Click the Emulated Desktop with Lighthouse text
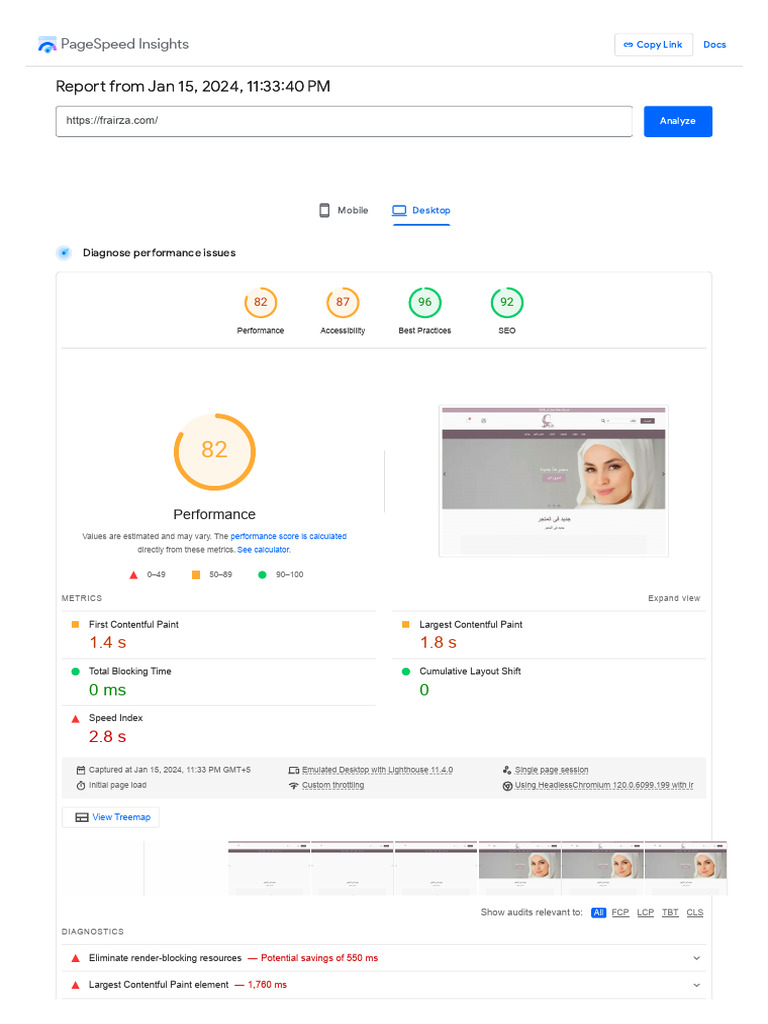The height and width of the screenshot is (1024, 768). [x=377, y=770]
